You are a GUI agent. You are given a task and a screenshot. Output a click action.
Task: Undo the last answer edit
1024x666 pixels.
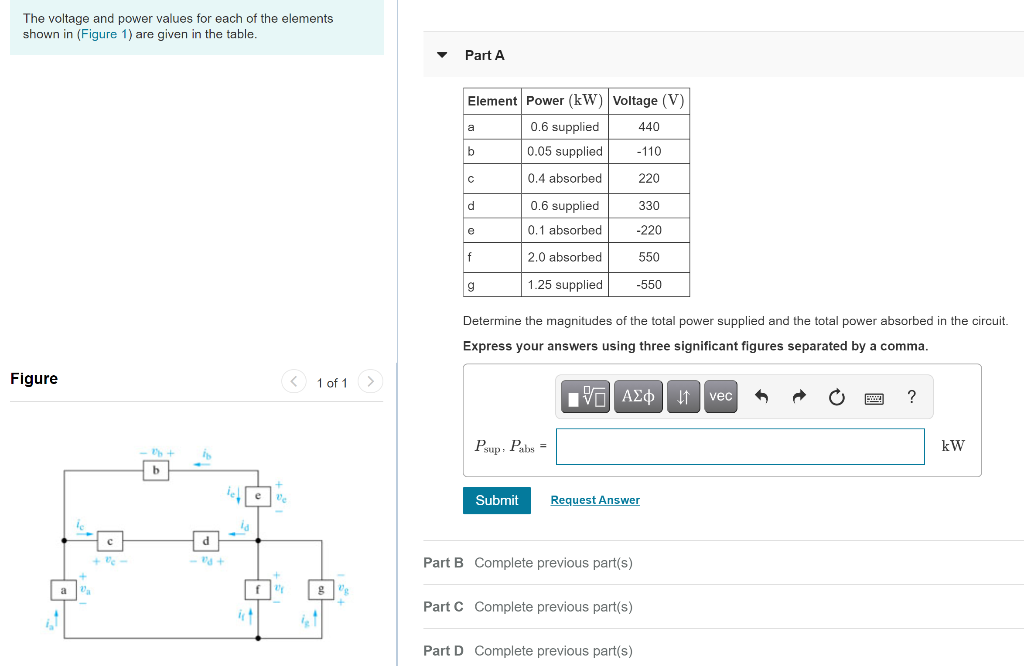point(763,396)
